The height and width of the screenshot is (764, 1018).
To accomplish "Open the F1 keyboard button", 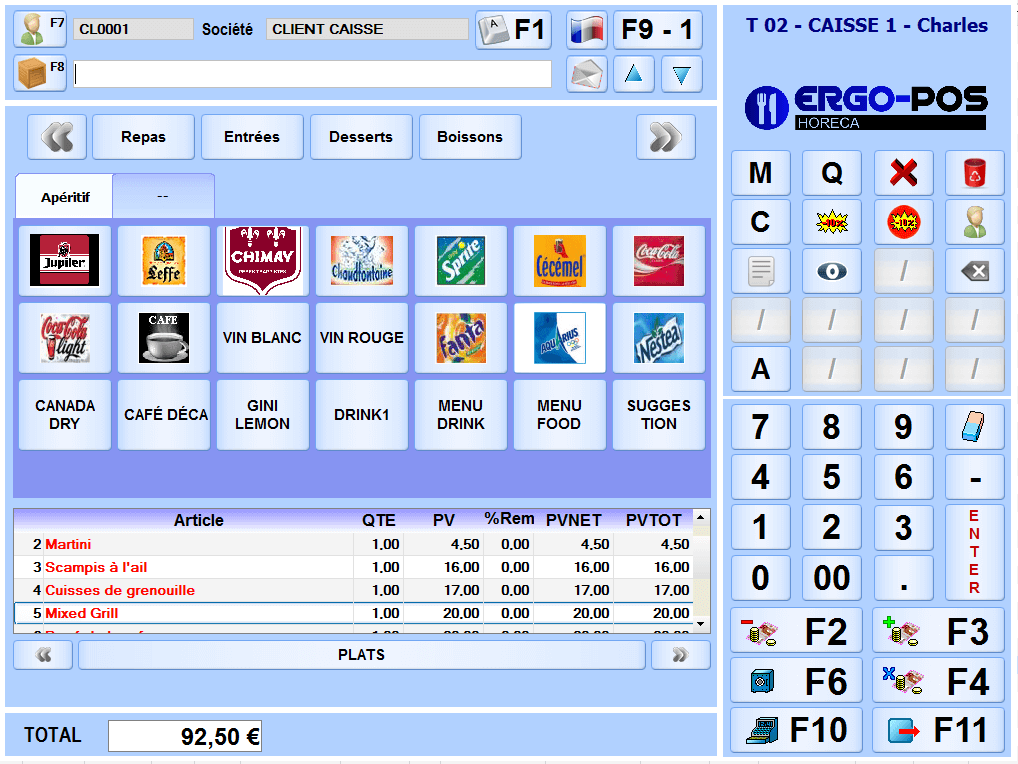I will coord(513,30).
